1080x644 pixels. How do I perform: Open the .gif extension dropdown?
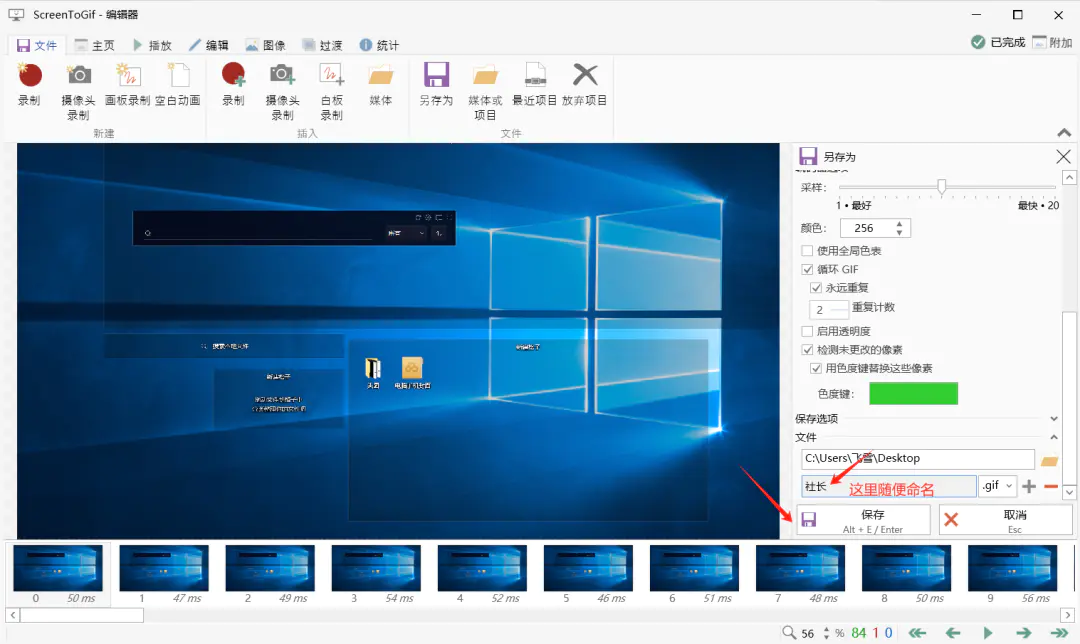997,486
